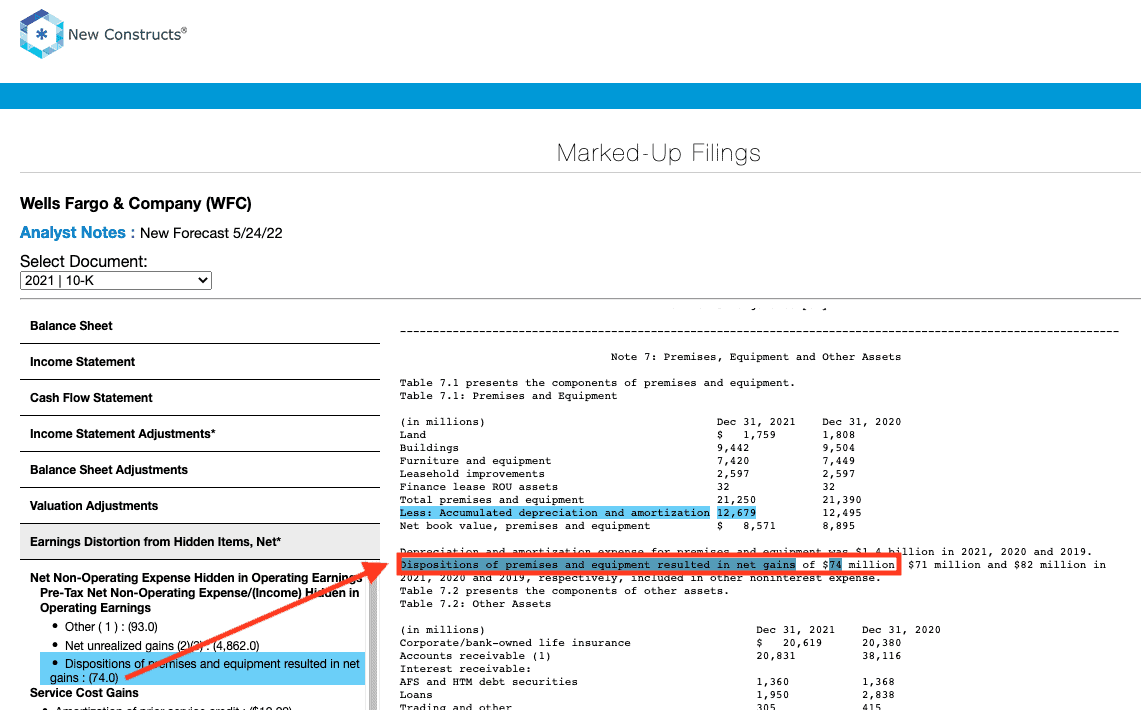Select the sidebar Dispositions item showing (74.0)

204,671
